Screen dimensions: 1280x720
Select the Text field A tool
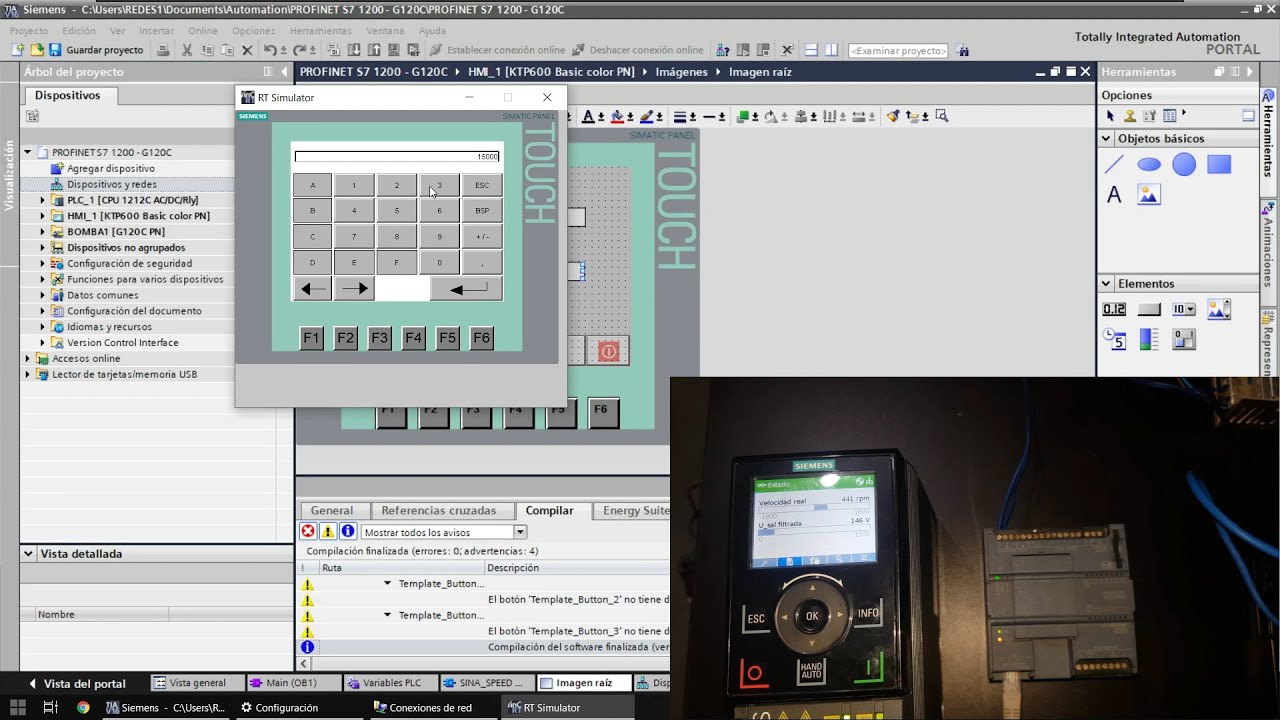tap(1114, 195)
